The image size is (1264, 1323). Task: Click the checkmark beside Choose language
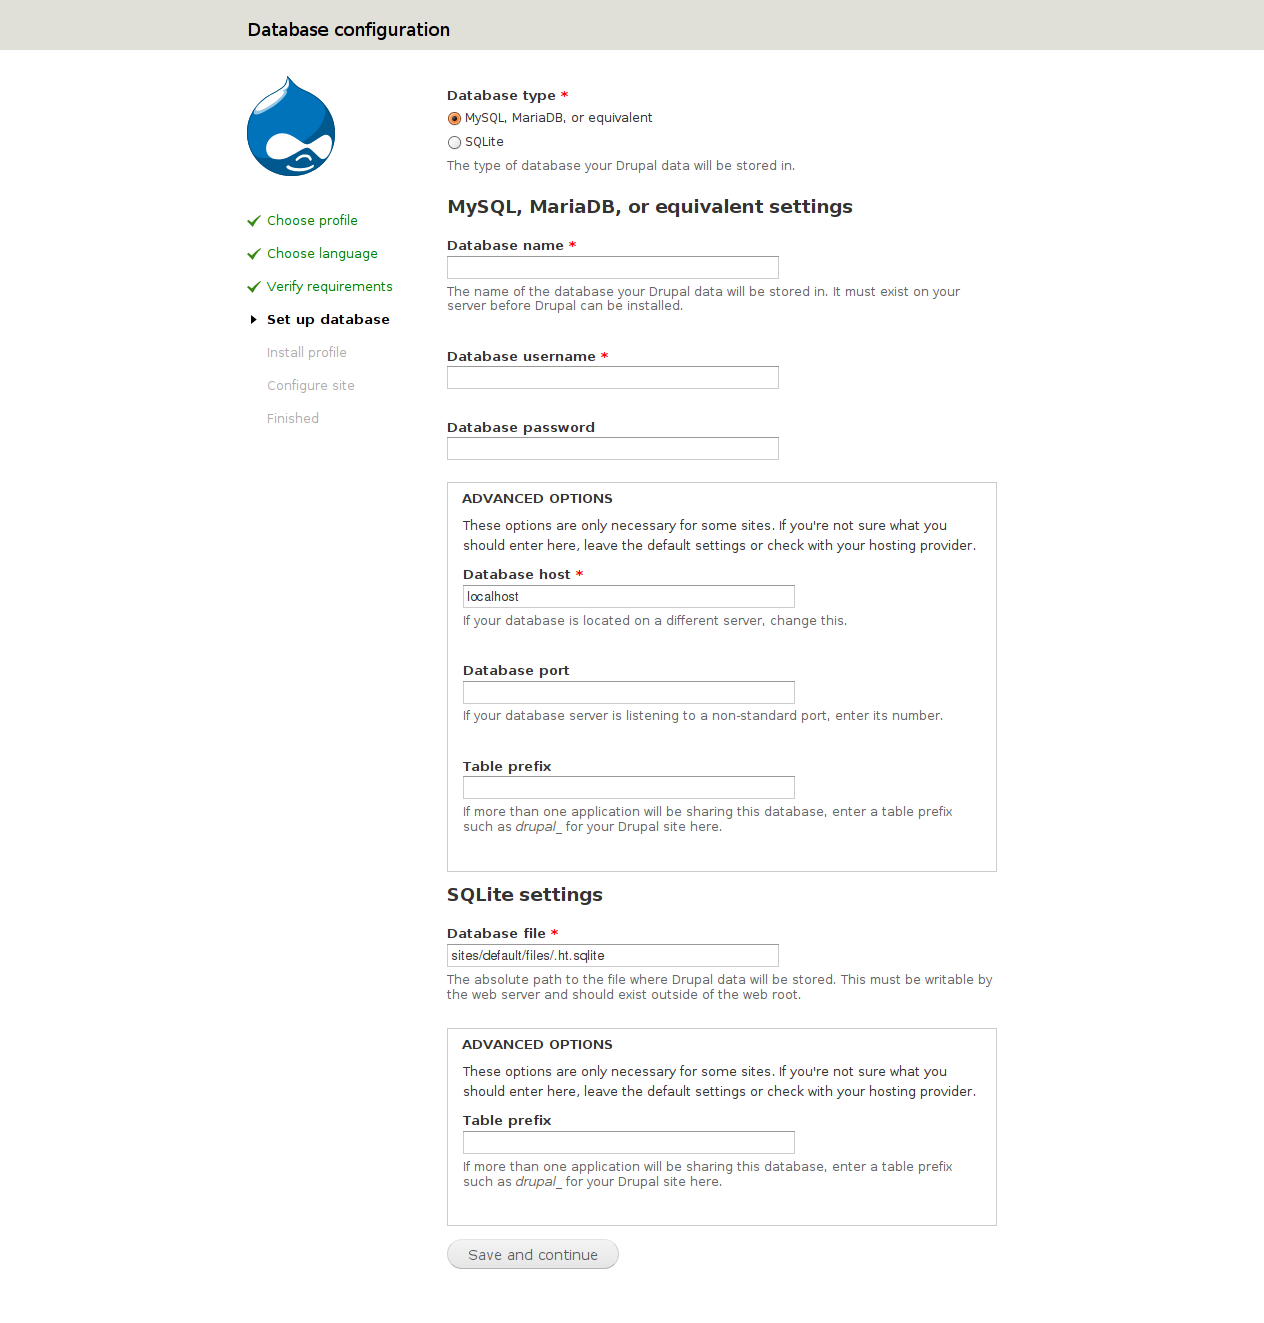254,254
